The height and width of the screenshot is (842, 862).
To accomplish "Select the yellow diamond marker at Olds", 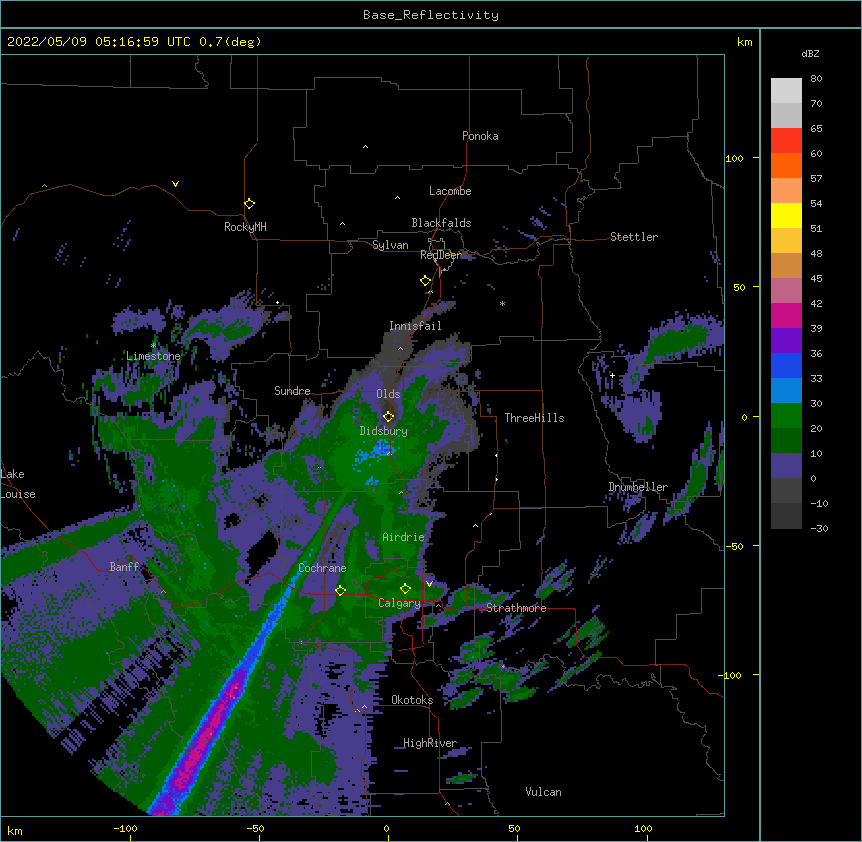I will coord(388,417).
